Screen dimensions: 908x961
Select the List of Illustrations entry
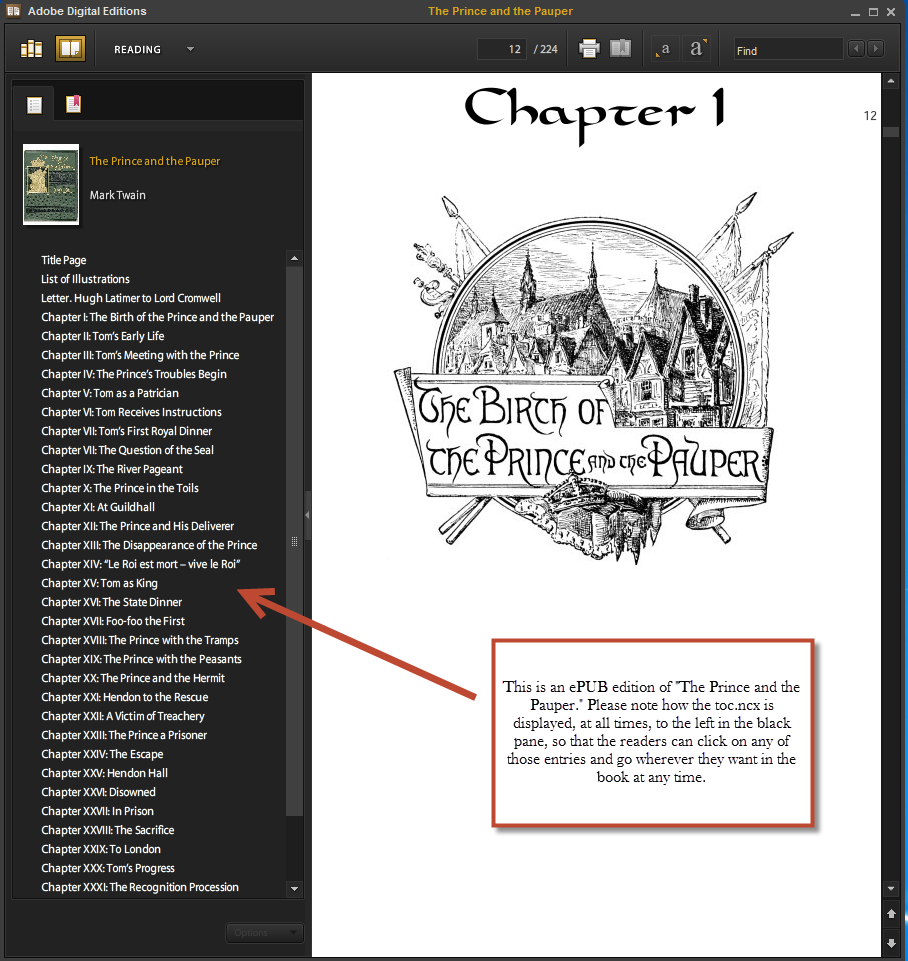[x=85, y=279]
